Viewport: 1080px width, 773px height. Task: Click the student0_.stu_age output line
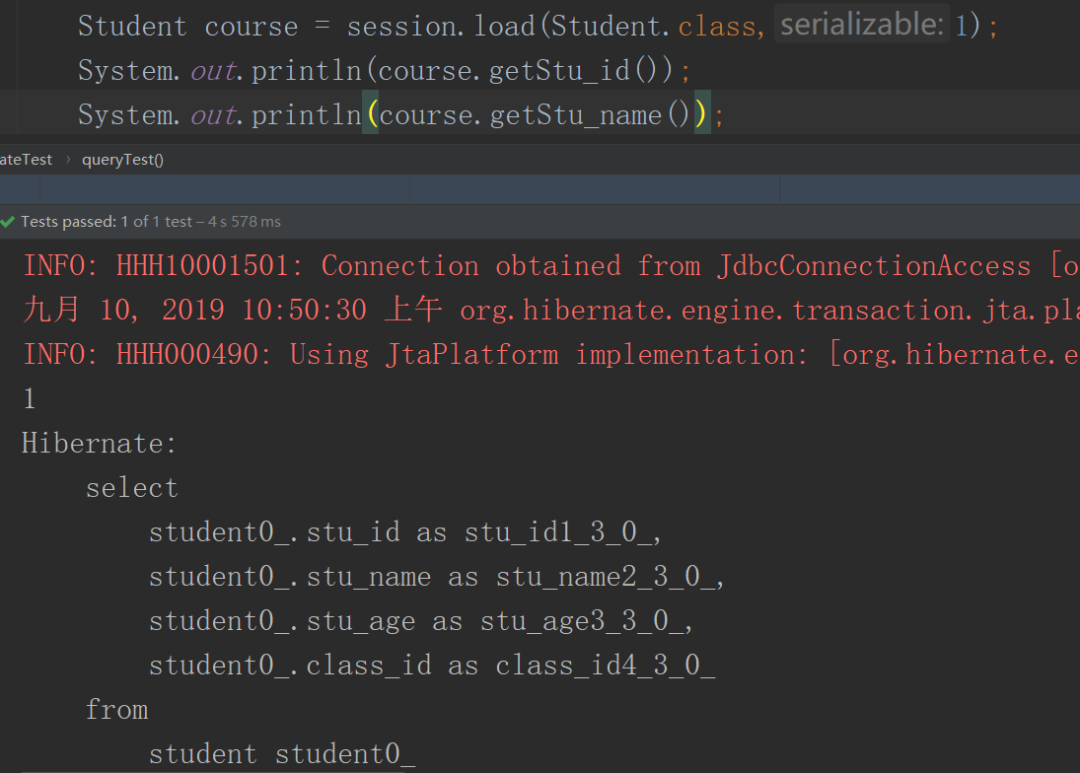[x=420, y=621]
